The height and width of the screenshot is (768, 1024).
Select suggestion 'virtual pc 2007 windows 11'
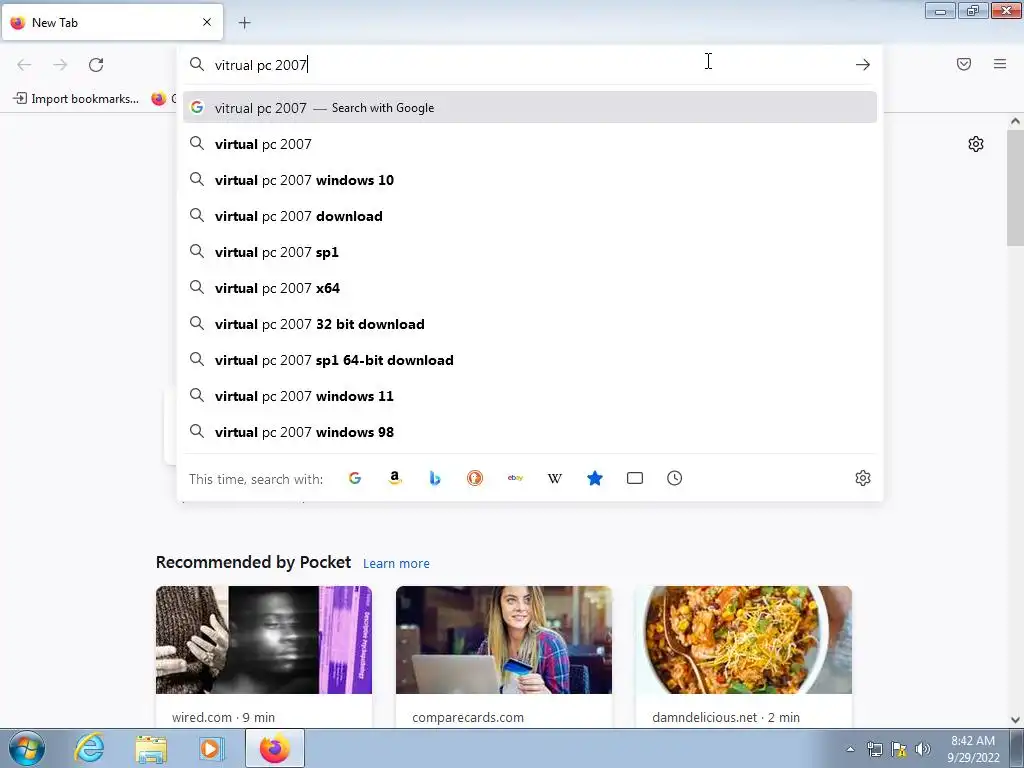coord(530,396)
